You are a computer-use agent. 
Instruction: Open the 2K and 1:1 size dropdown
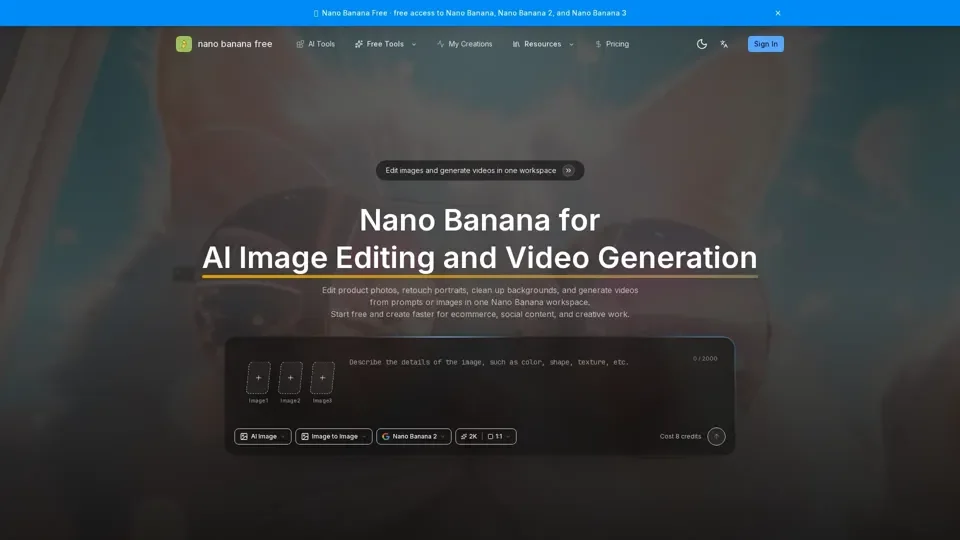(x=486, y=437)
